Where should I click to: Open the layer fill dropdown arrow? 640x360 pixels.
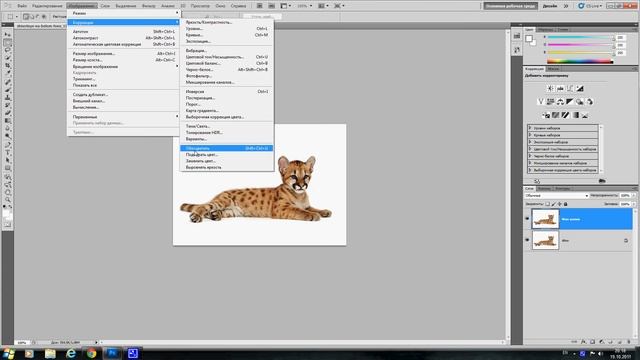pos(634,204)
